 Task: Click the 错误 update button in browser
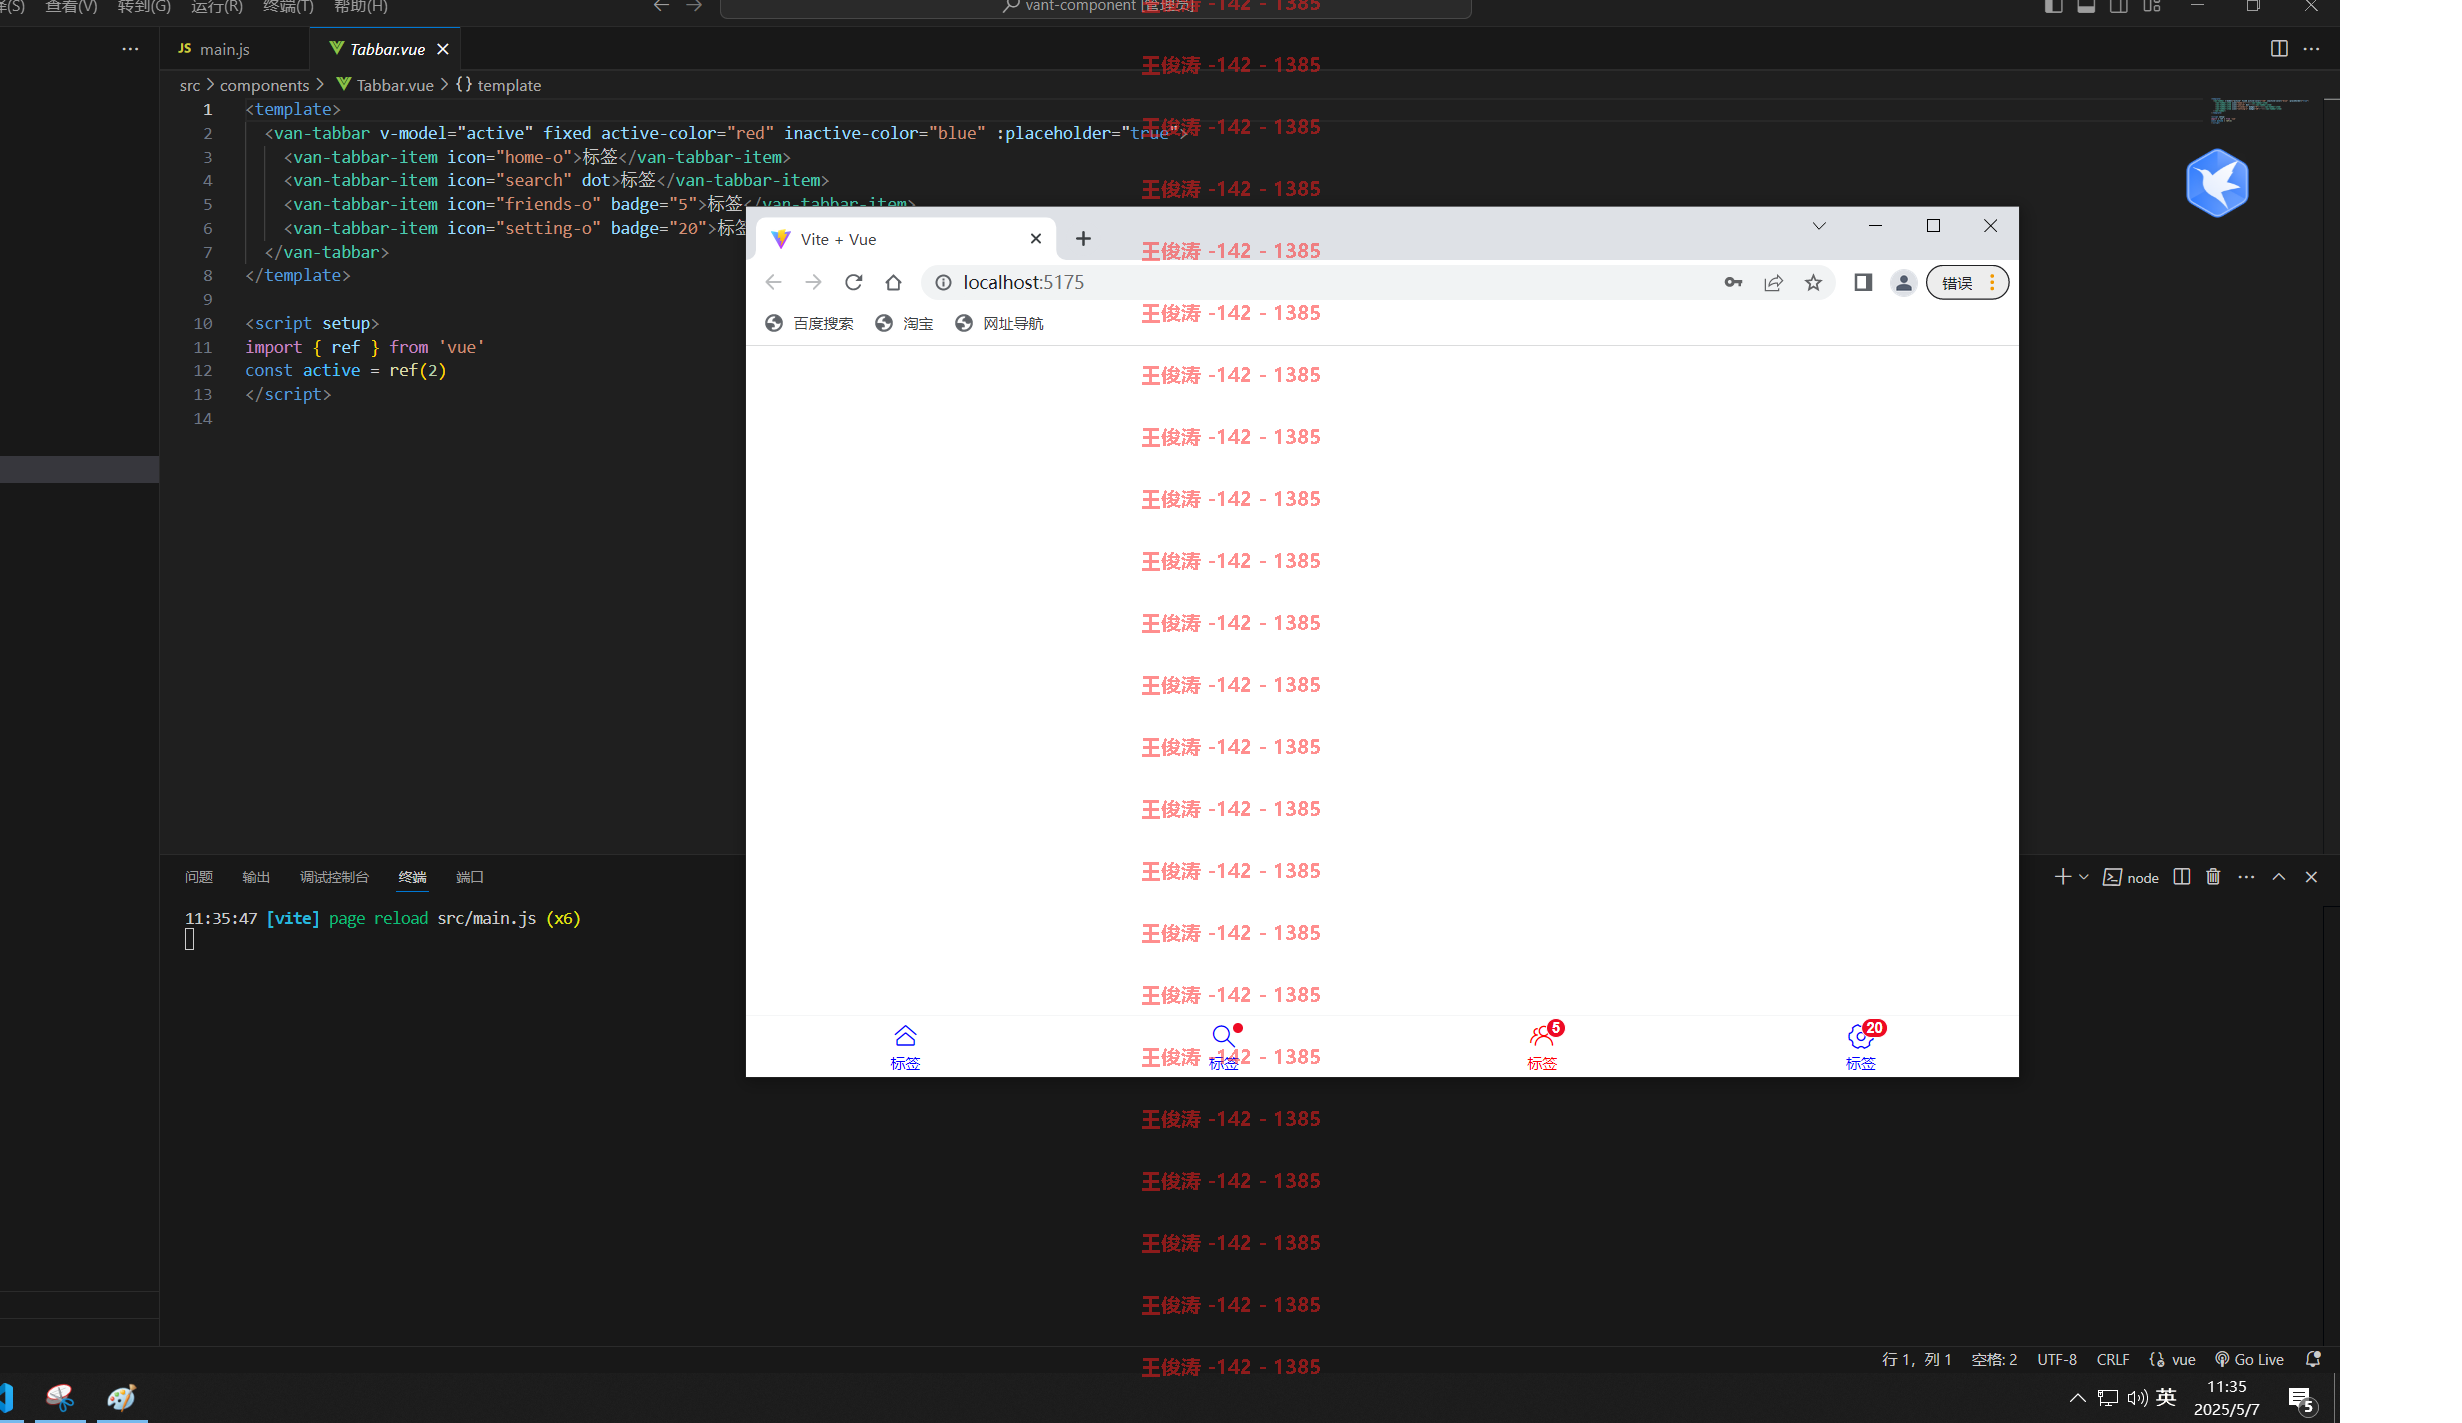click(1967, 283)
